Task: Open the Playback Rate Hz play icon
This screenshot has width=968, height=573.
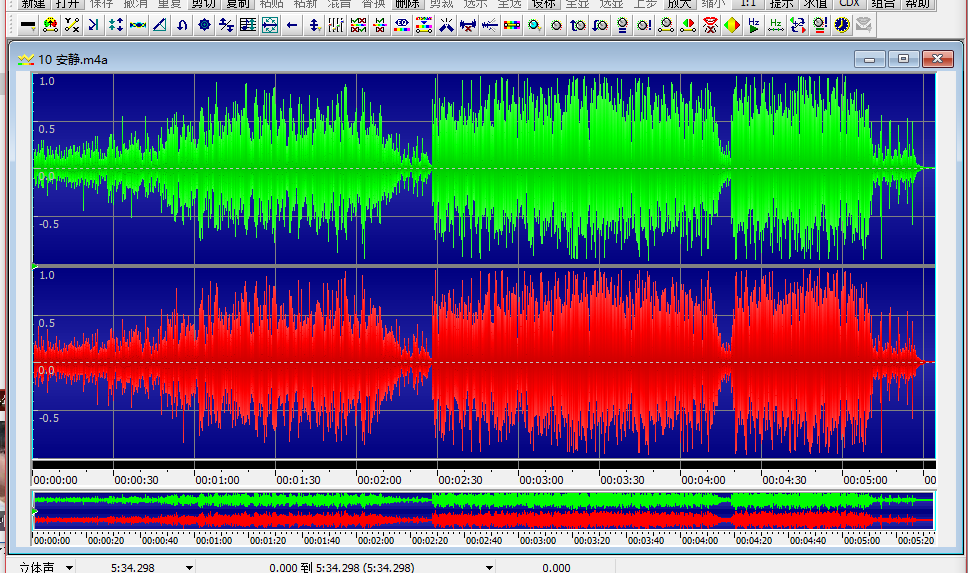Action: [754, 25]
